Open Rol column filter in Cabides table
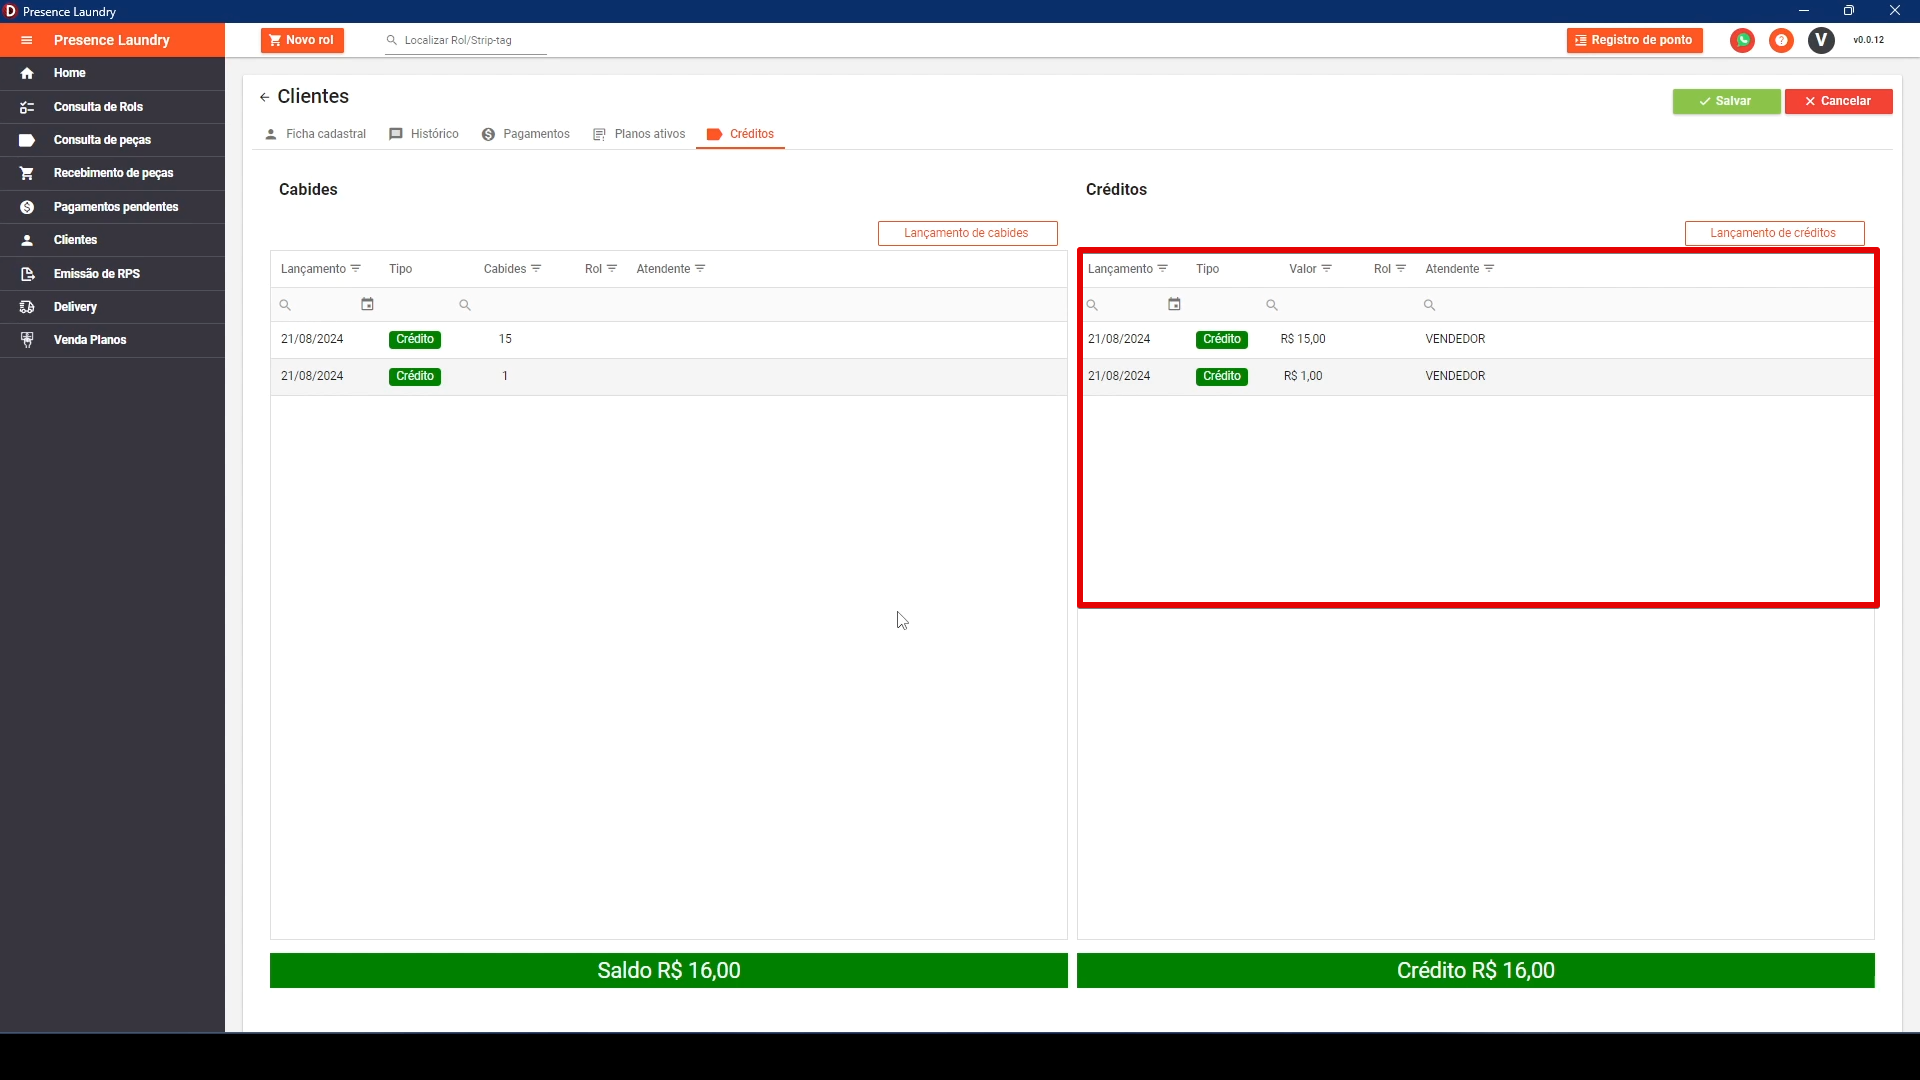 [x=612, y=269]
